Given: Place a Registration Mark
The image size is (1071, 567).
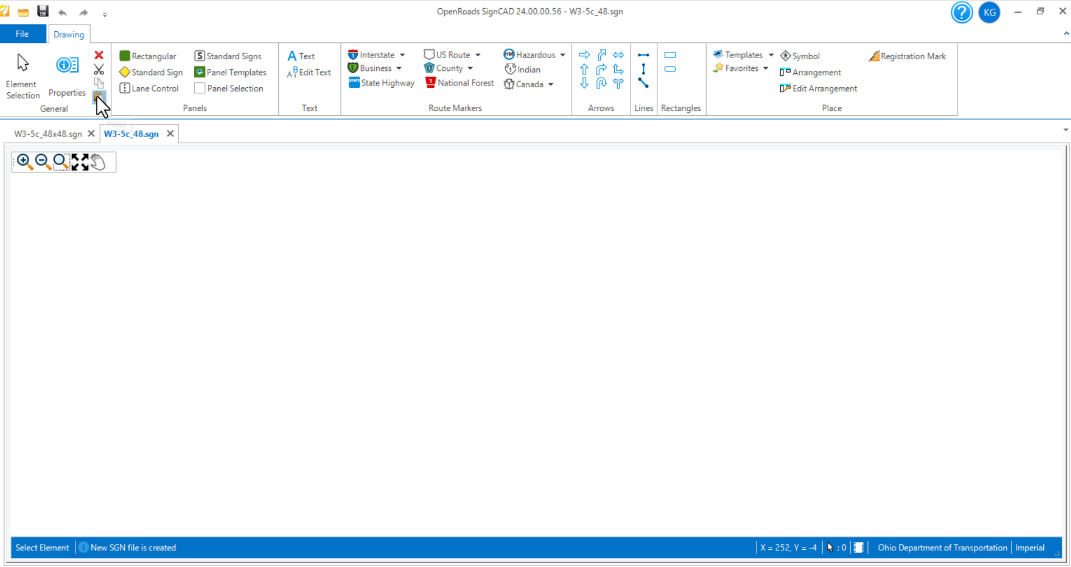Looking at the screenshot, I should (907, 56).
